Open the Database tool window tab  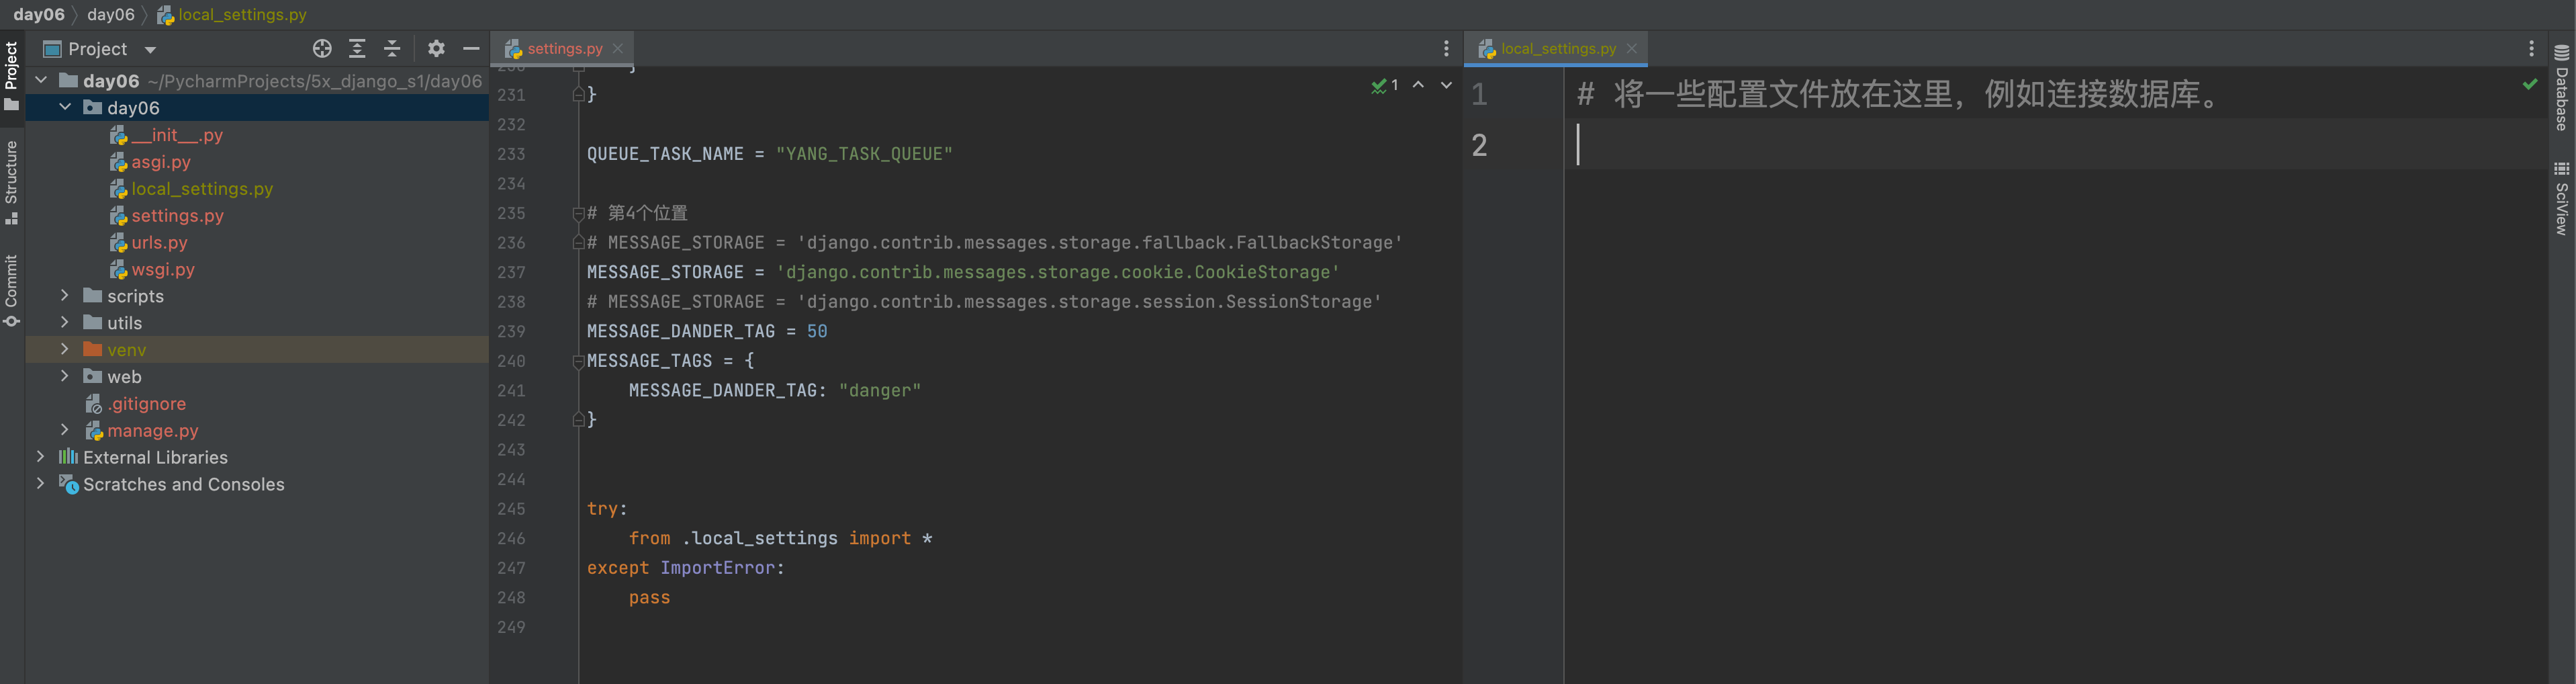tap(2561, 87)
